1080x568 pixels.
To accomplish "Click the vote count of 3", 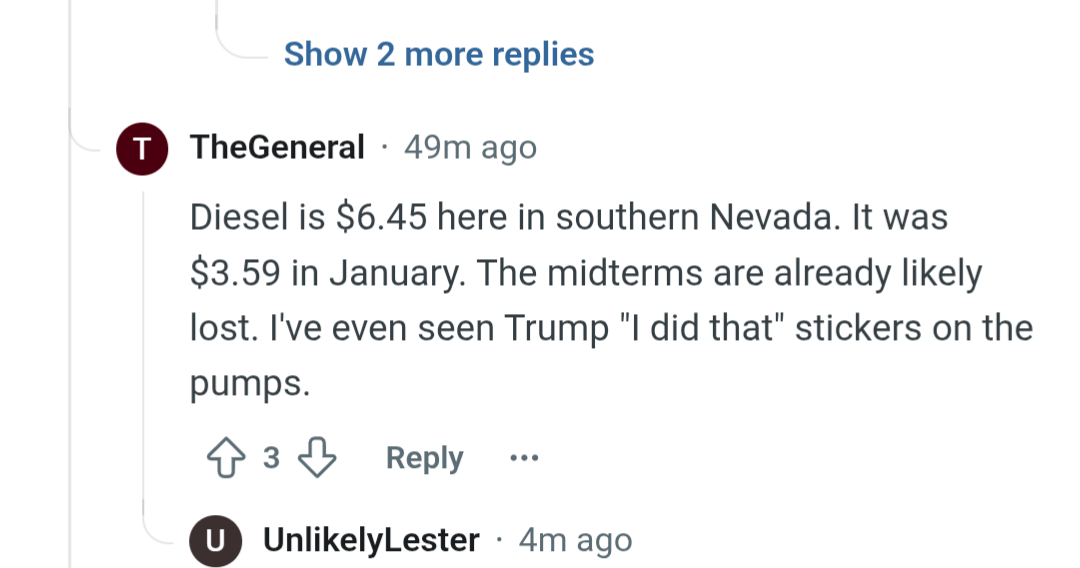I will [x=271, y=459].
